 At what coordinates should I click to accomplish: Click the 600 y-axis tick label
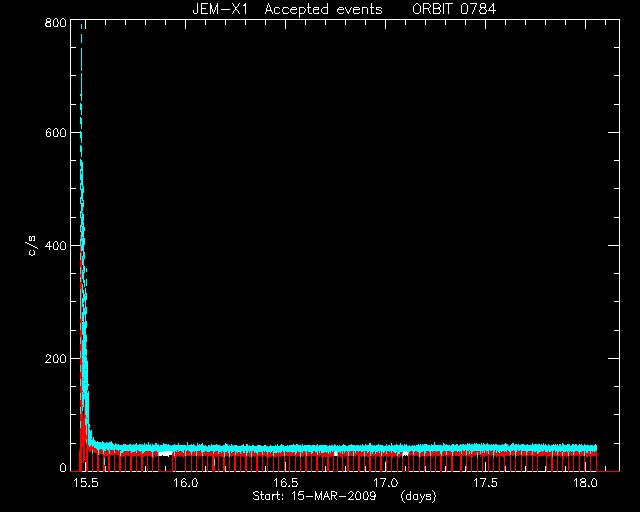[x=56, y=133]
